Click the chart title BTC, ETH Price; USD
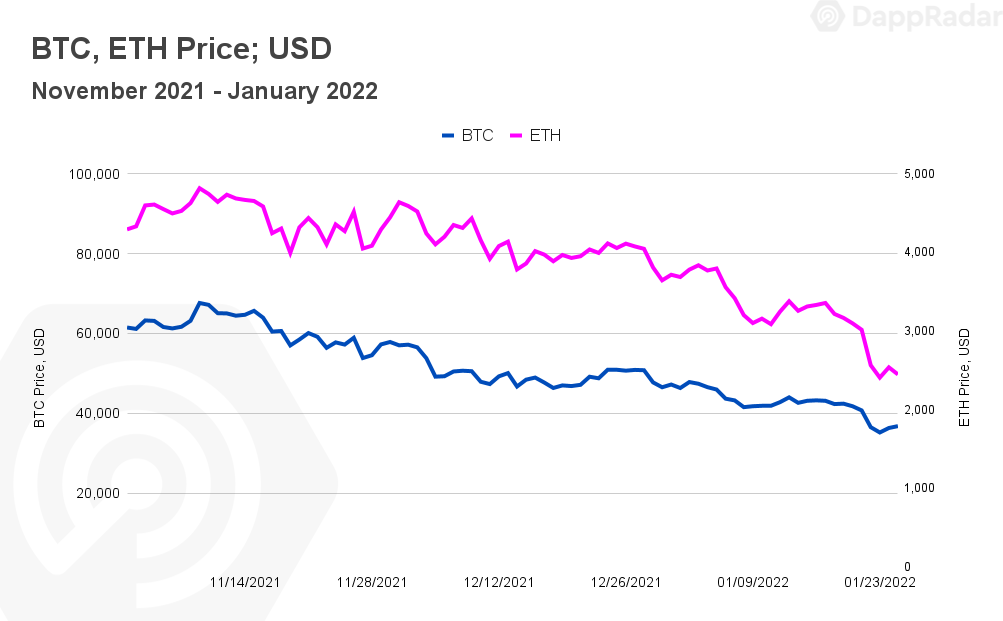The width and height of the screenshot is (1003, 621). click(182, 49)
